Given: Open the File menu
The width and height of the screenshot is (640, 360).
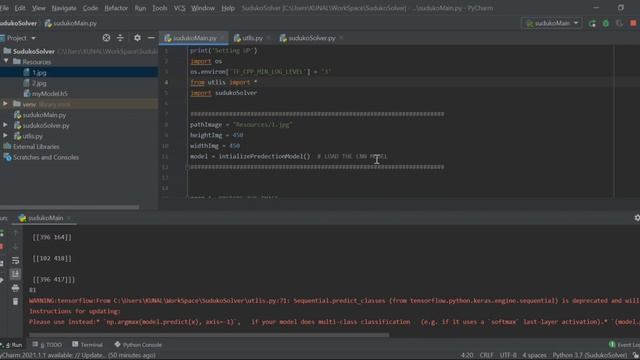Looking at the screenshot, I should coord(4,8).
